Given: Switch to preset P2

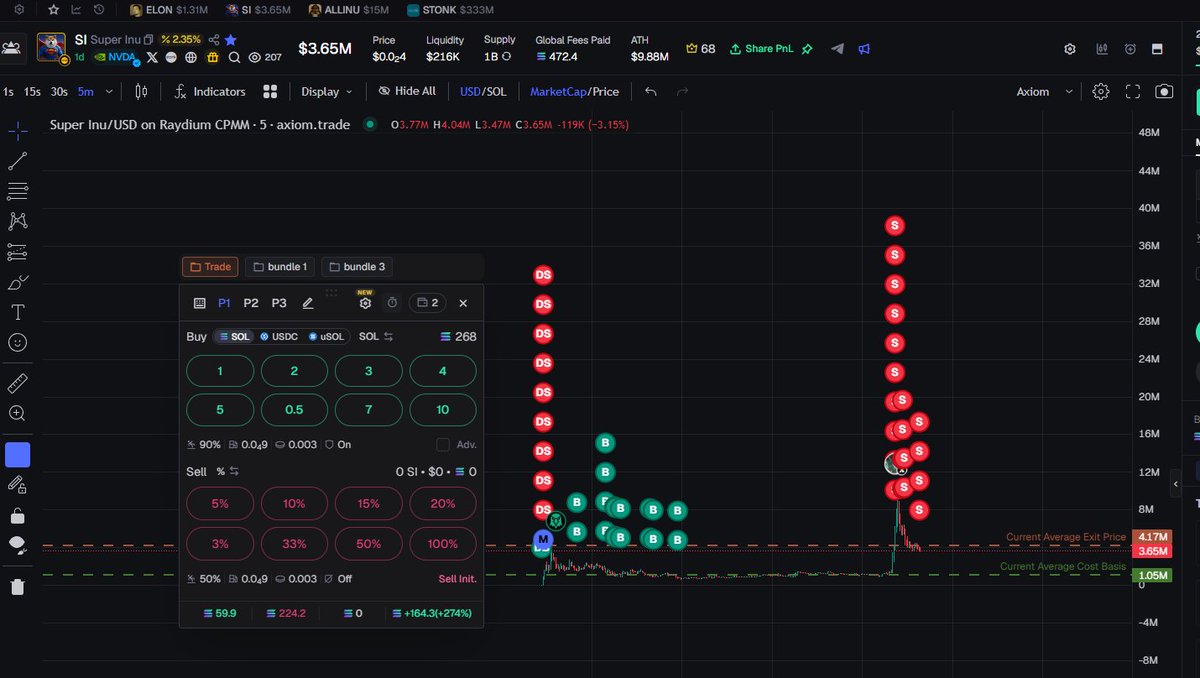Looking at the screenshot, I should pyautogui.click(x=251, y=303).
